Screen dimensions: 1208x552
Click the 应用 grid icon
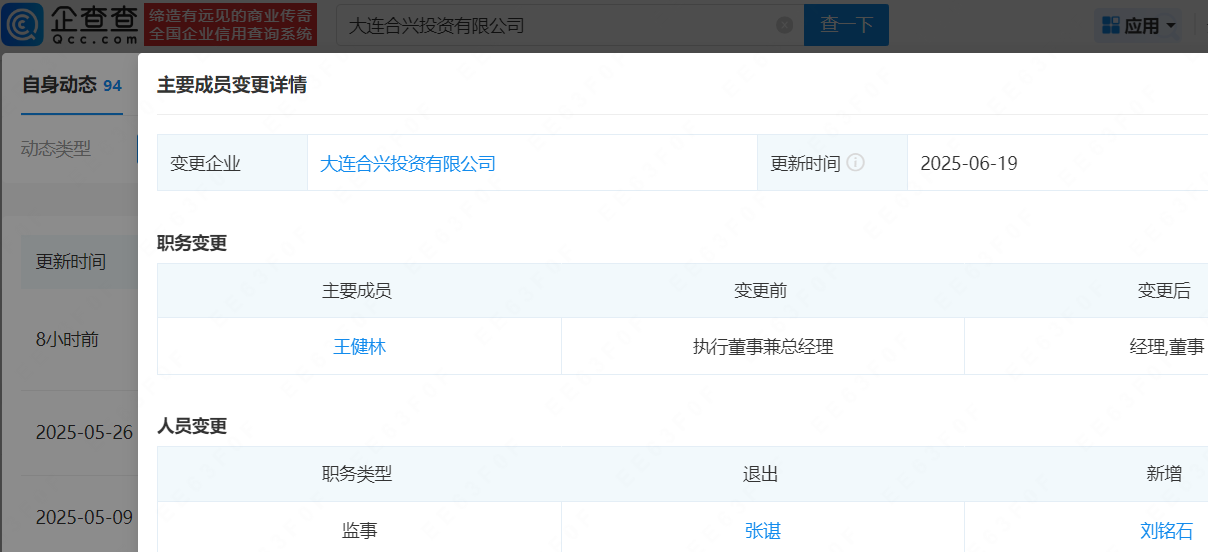[1110, 26]
